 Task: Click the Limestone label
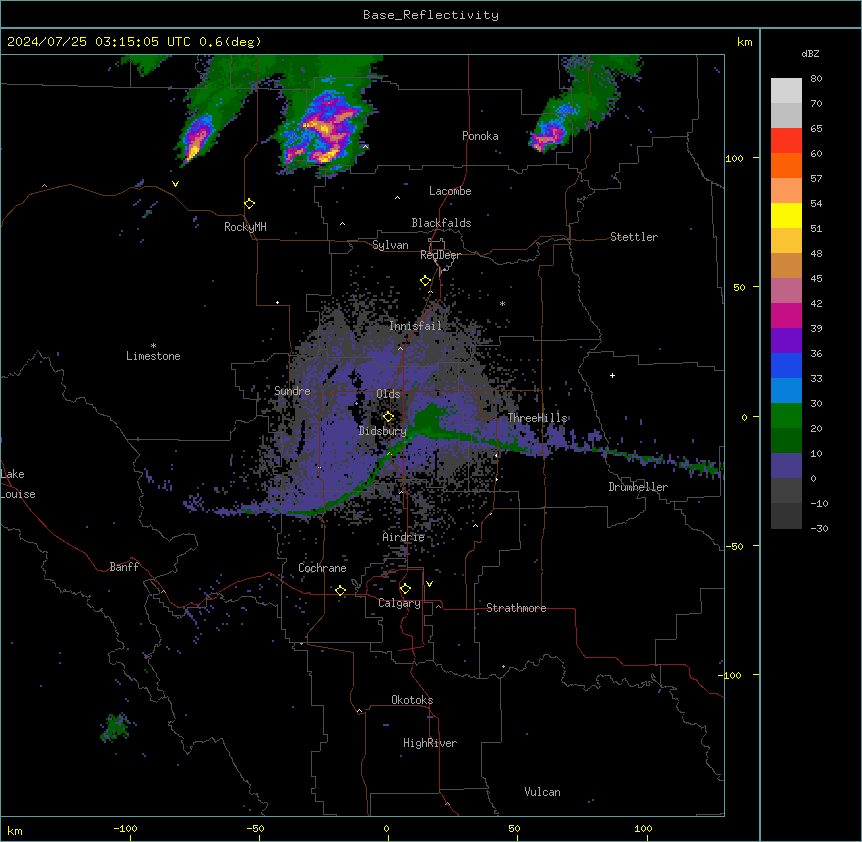tap(153, 356)
